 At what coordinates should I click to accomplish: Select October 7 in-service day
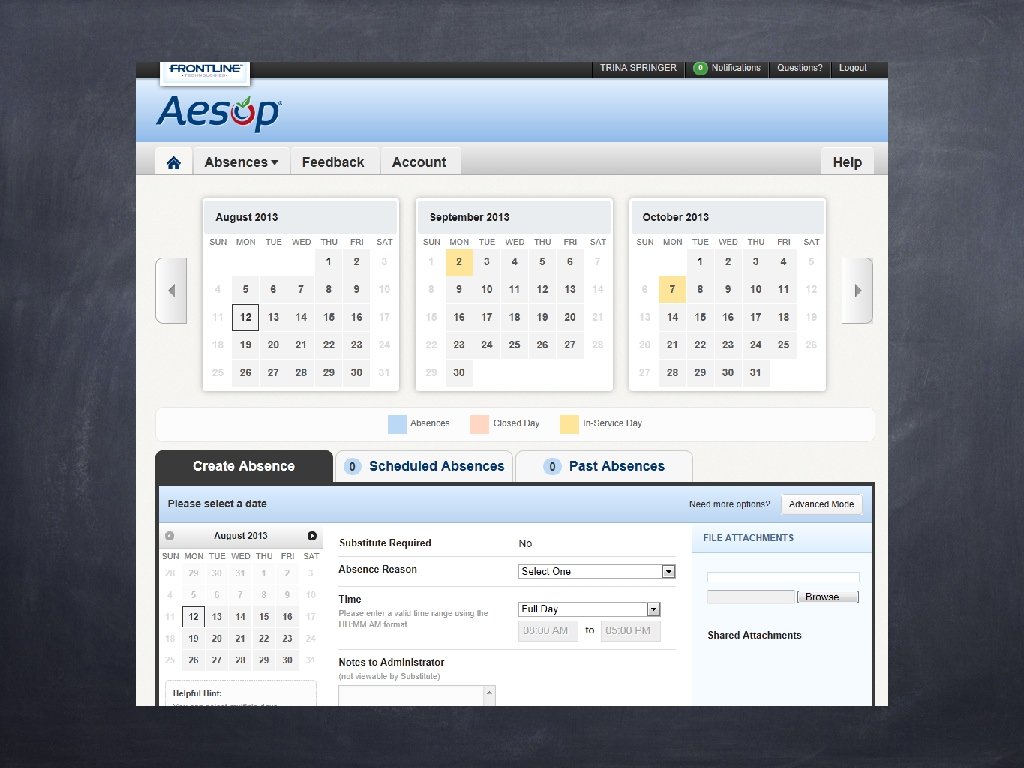(672, 289)
